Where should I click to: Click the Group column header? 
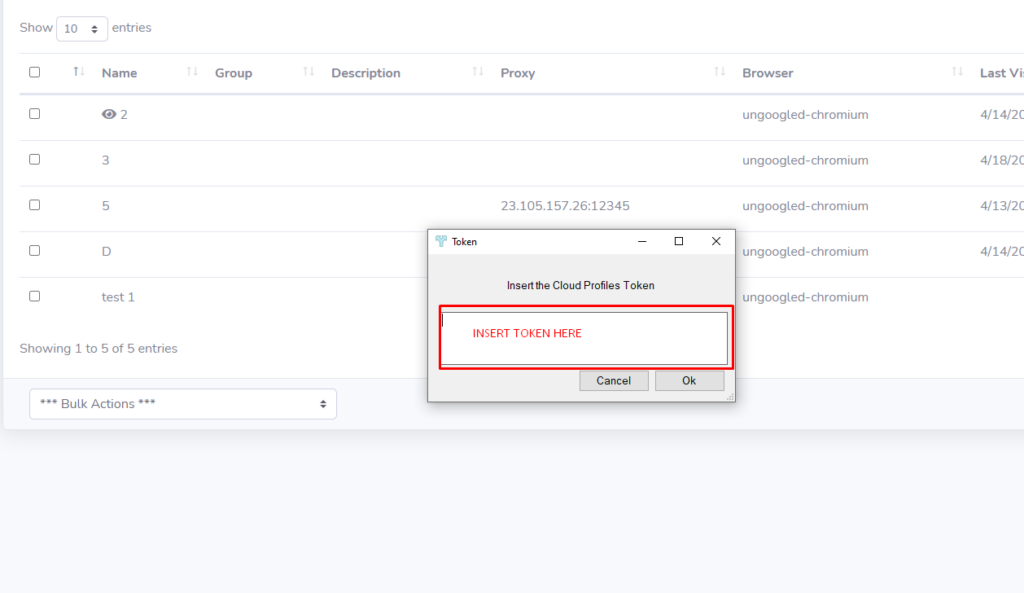[234, 73]
